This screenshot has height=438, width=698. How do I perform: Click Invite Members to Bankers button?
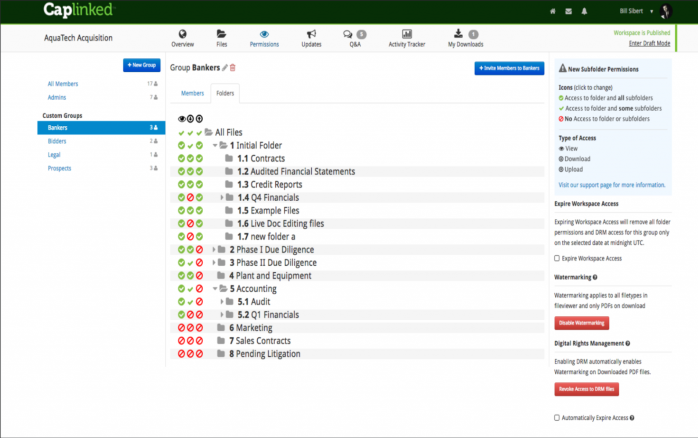[x=509, y=68]
